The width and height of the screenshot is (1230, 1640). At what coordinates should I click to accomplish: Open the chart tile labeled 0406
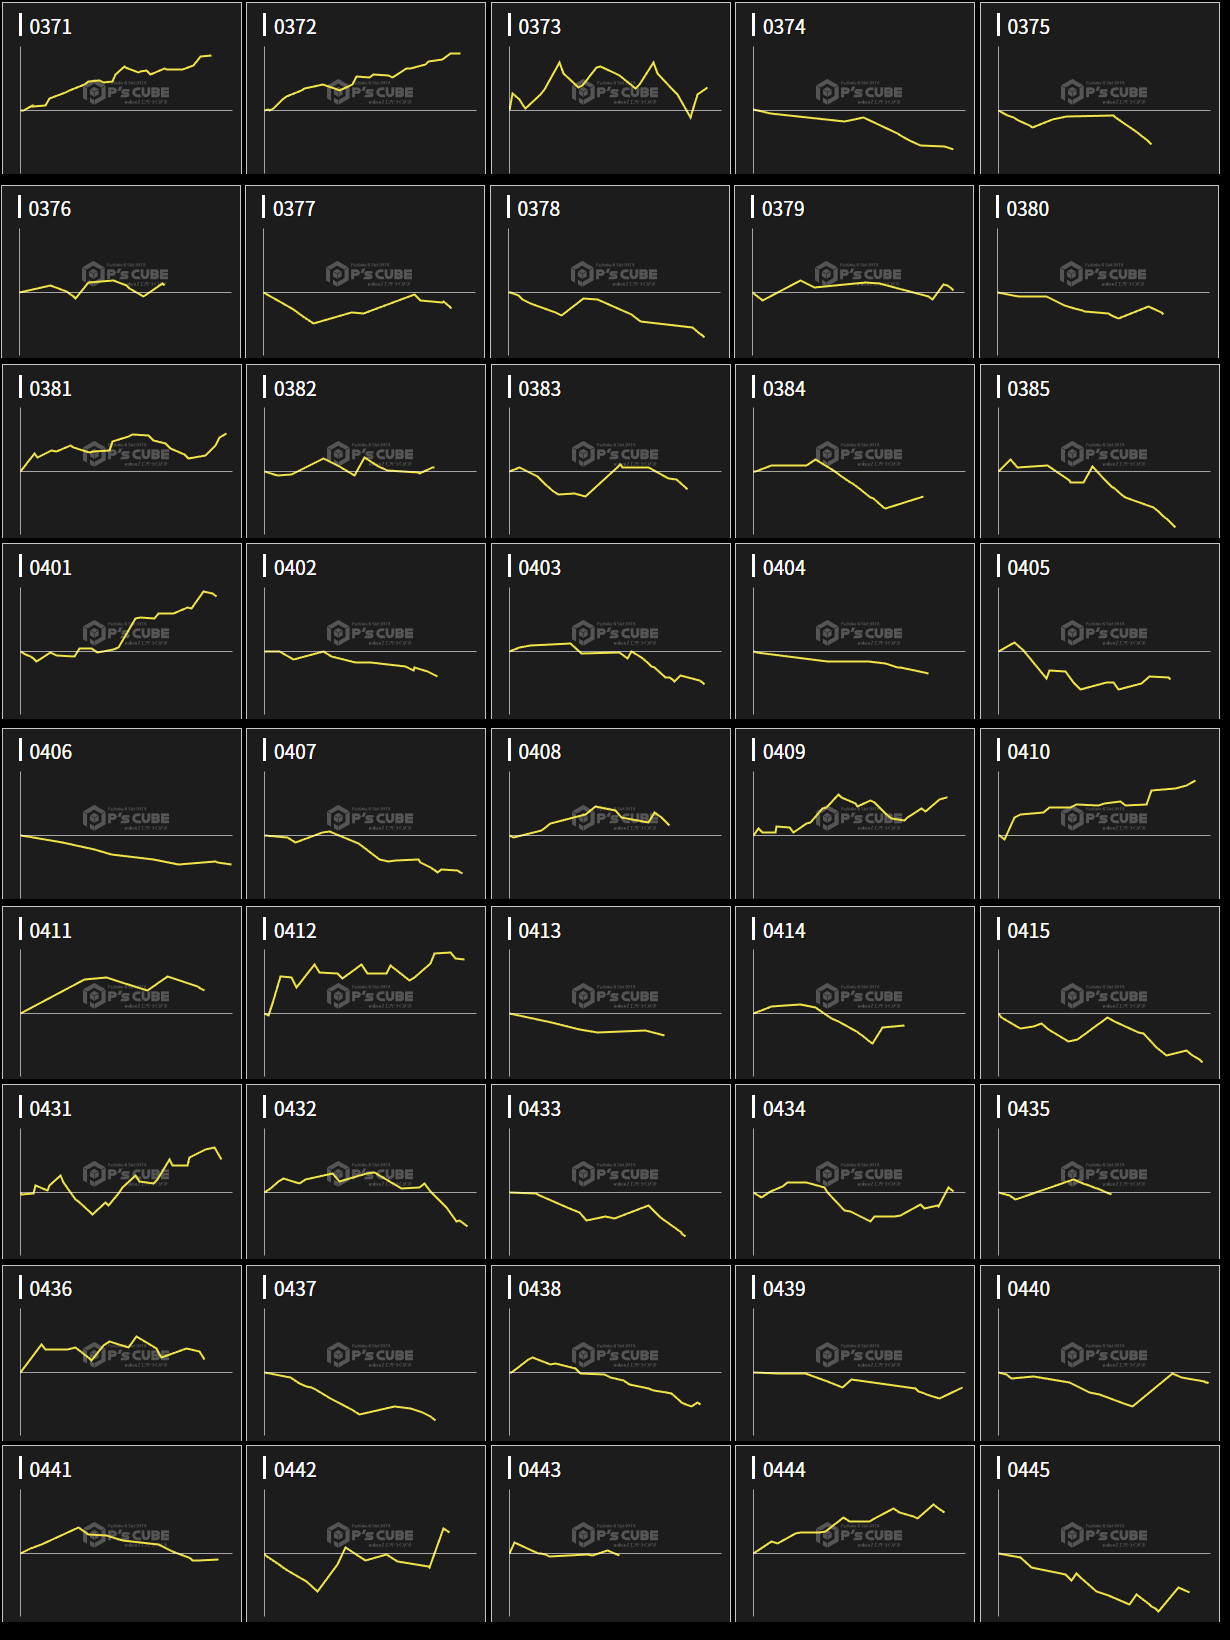coord(122,814)
